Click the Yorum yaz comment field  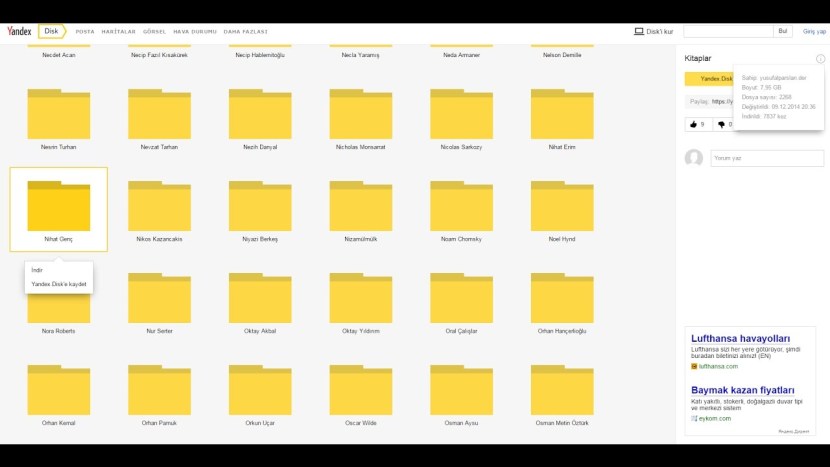click(766, 158)
